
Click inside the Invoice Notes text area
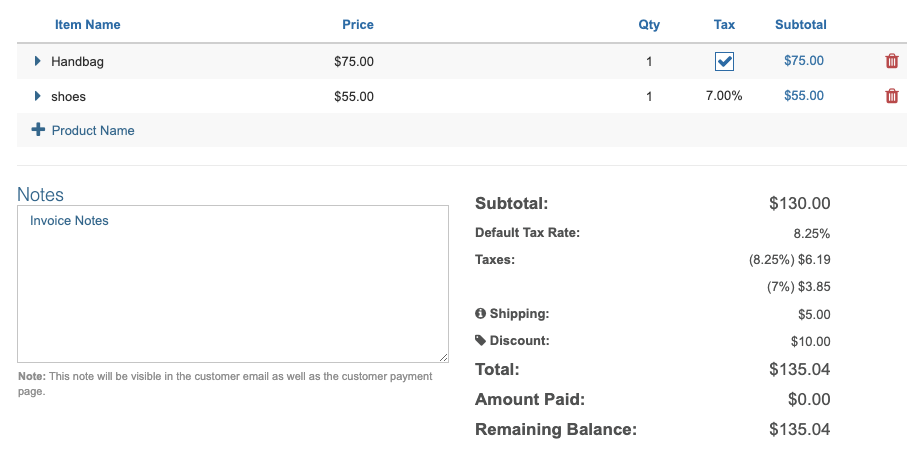click(x=232, y=284)
